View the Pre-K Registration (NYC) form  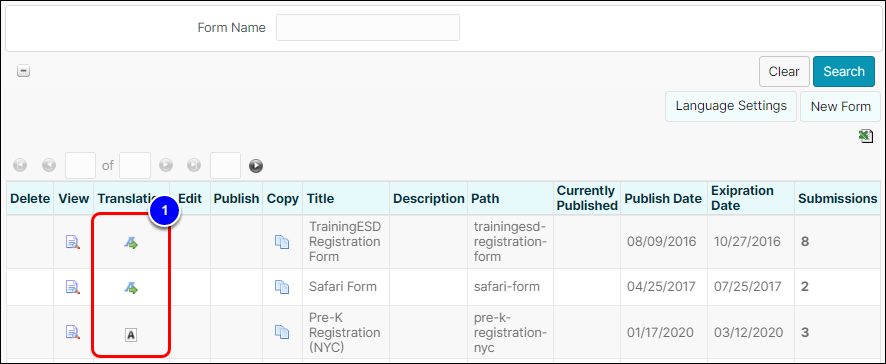pos(73,332)
